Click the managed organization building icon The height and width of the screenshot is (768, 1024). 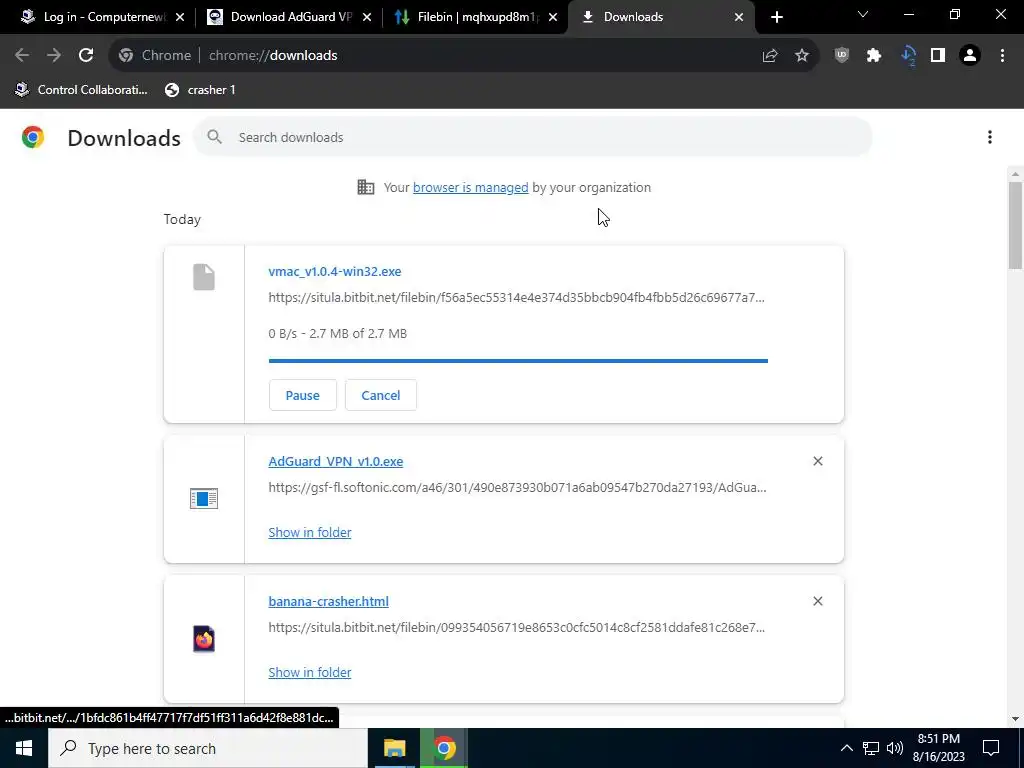point(366,187)
